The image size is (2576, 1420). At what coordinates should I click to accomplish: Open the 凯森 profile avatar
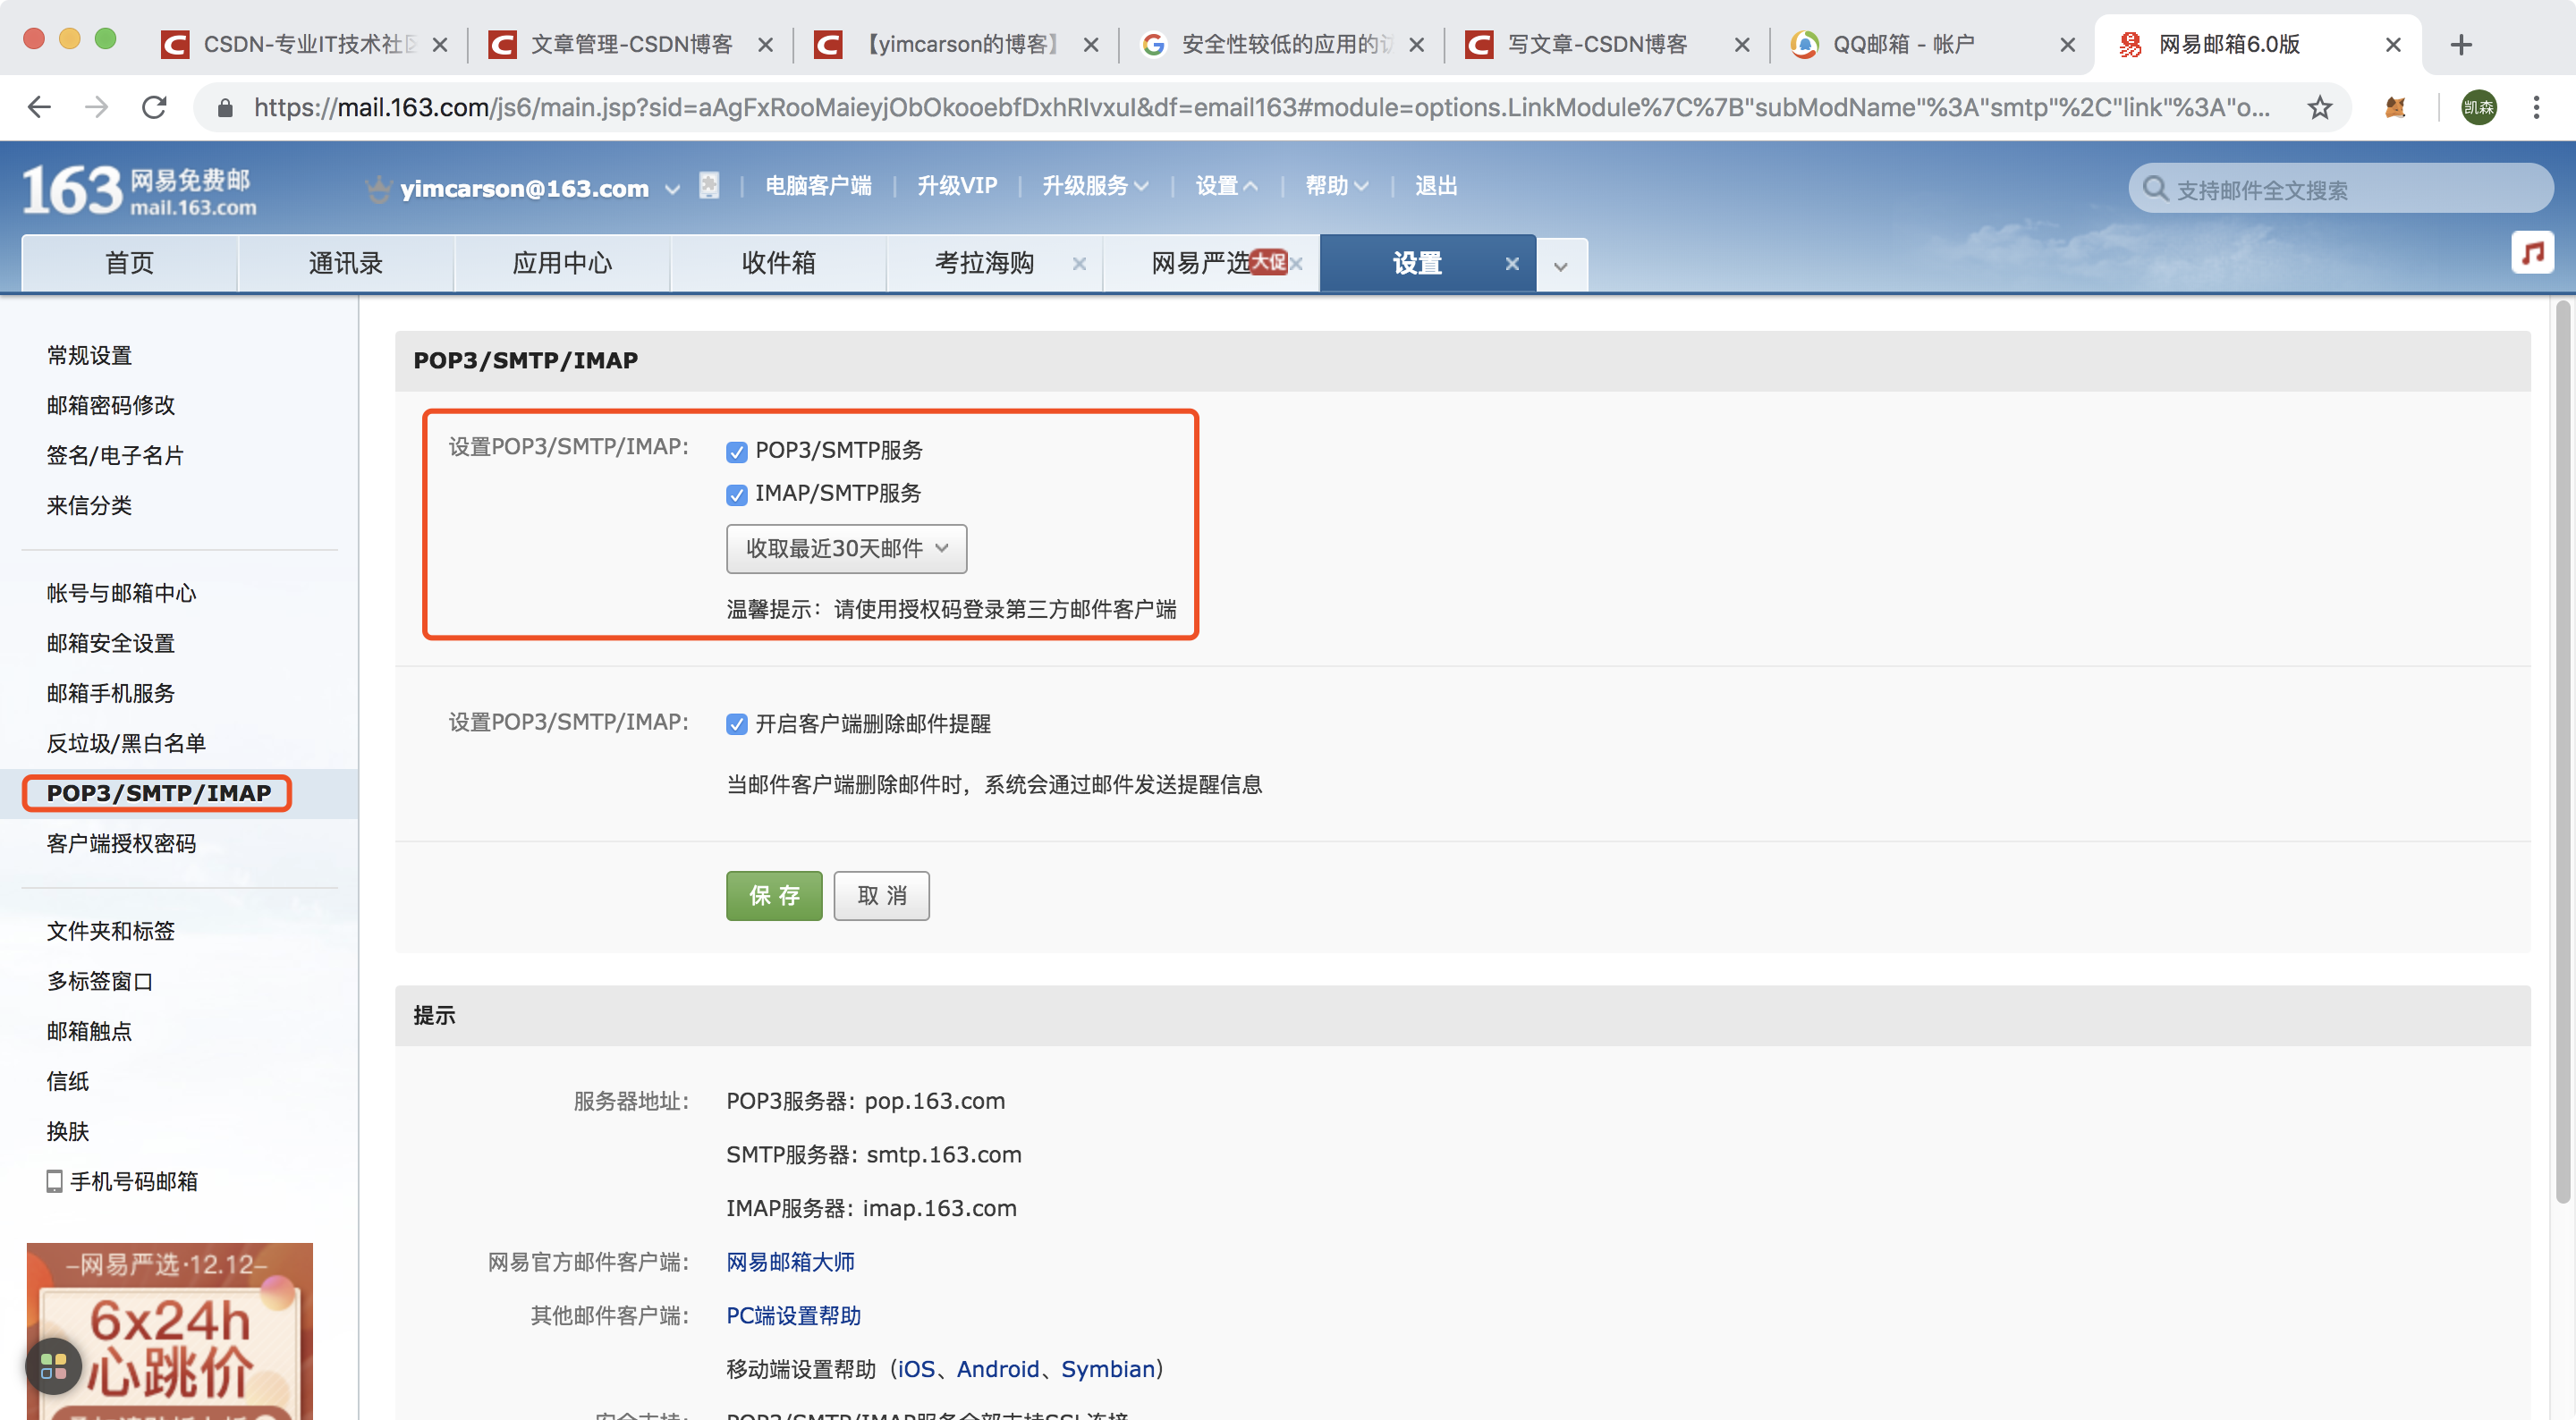pyautogui.click(x=2479, y=107)
